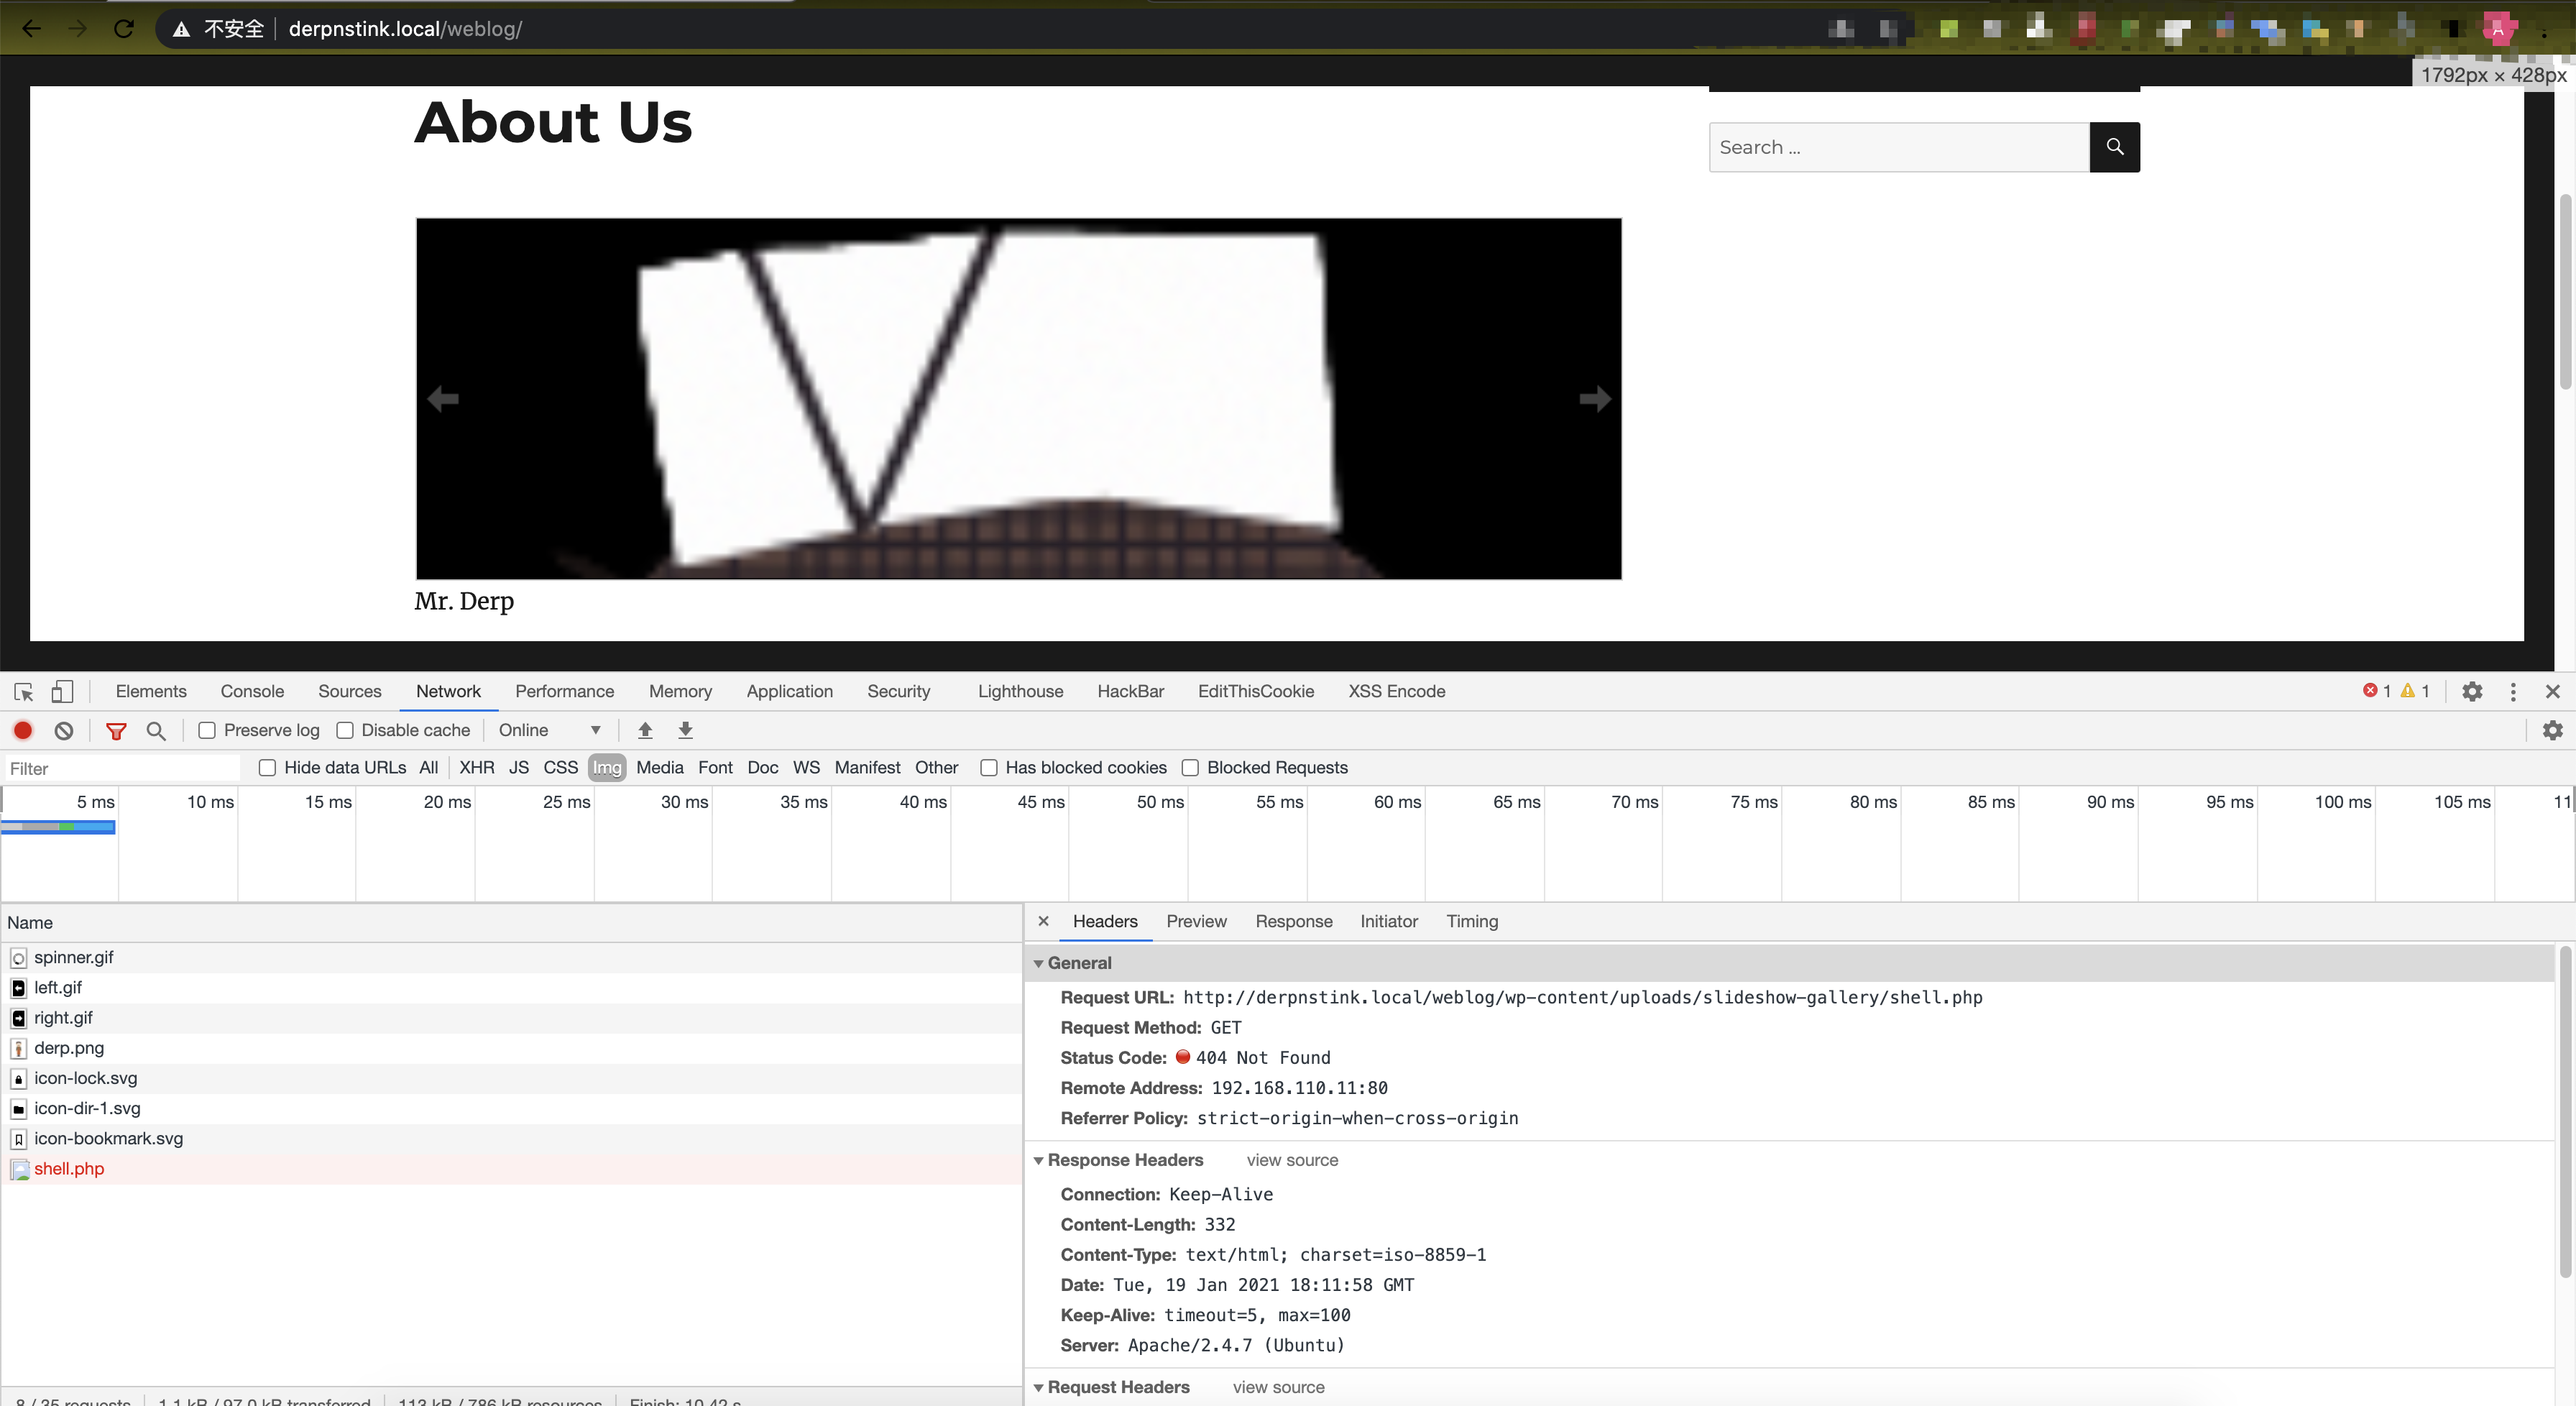Import HAR file with upload arrow
This screenshot has height=1406, width=2576.
coord(645,730)
